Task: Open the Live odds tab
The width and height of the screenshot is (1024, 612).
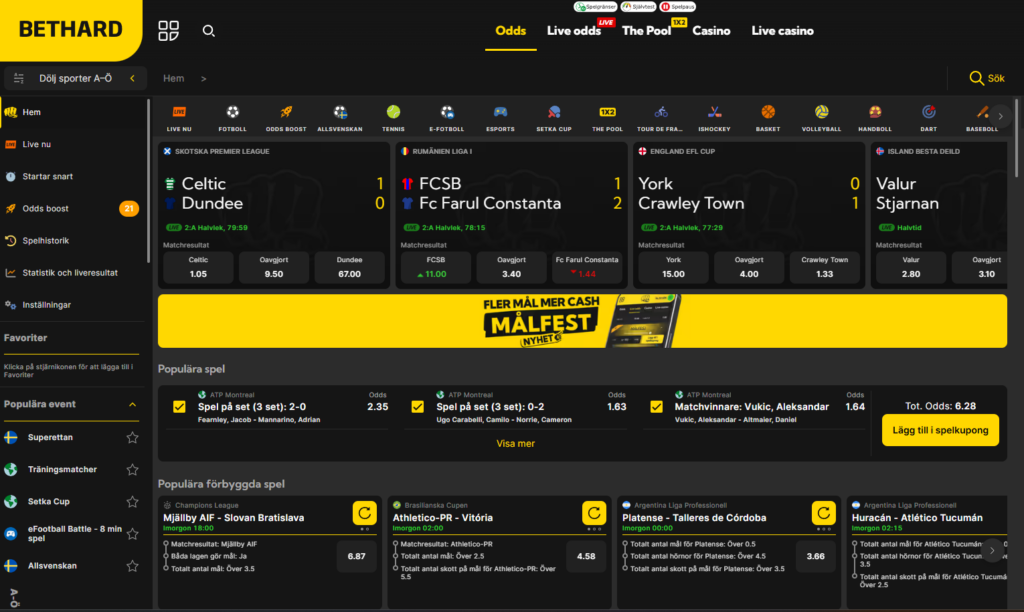Action: click(573, 31)
